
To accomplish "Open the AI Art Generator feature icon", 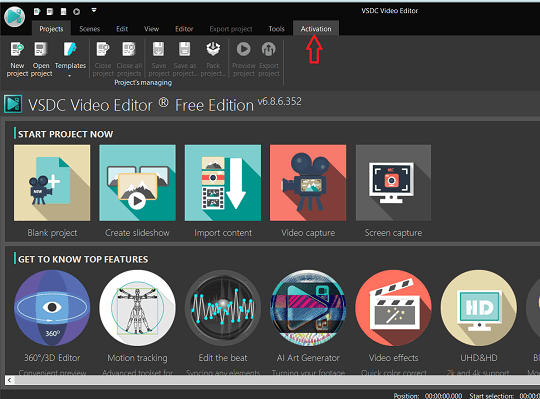I will pyautogui.click(x=308, y=308).
